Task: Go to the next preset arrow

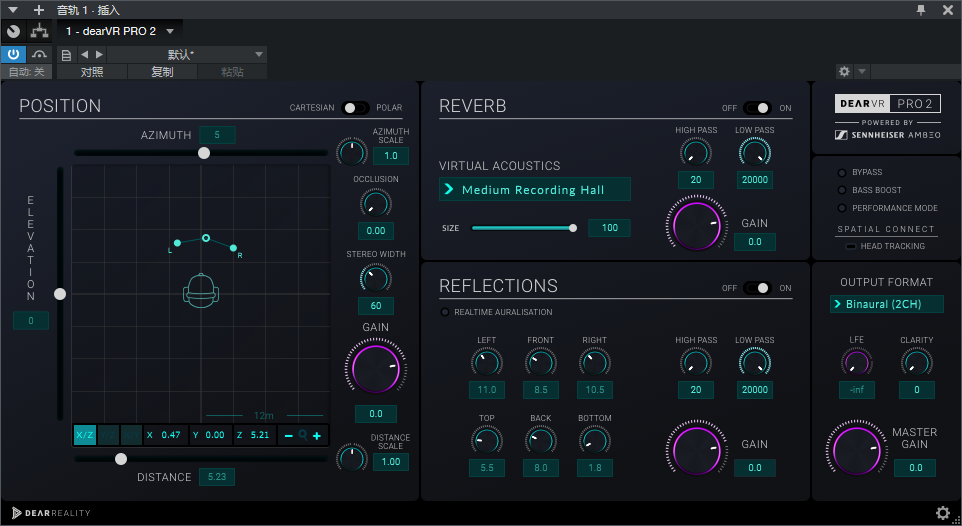Action: pyautogui.click(x=99, y=55)
